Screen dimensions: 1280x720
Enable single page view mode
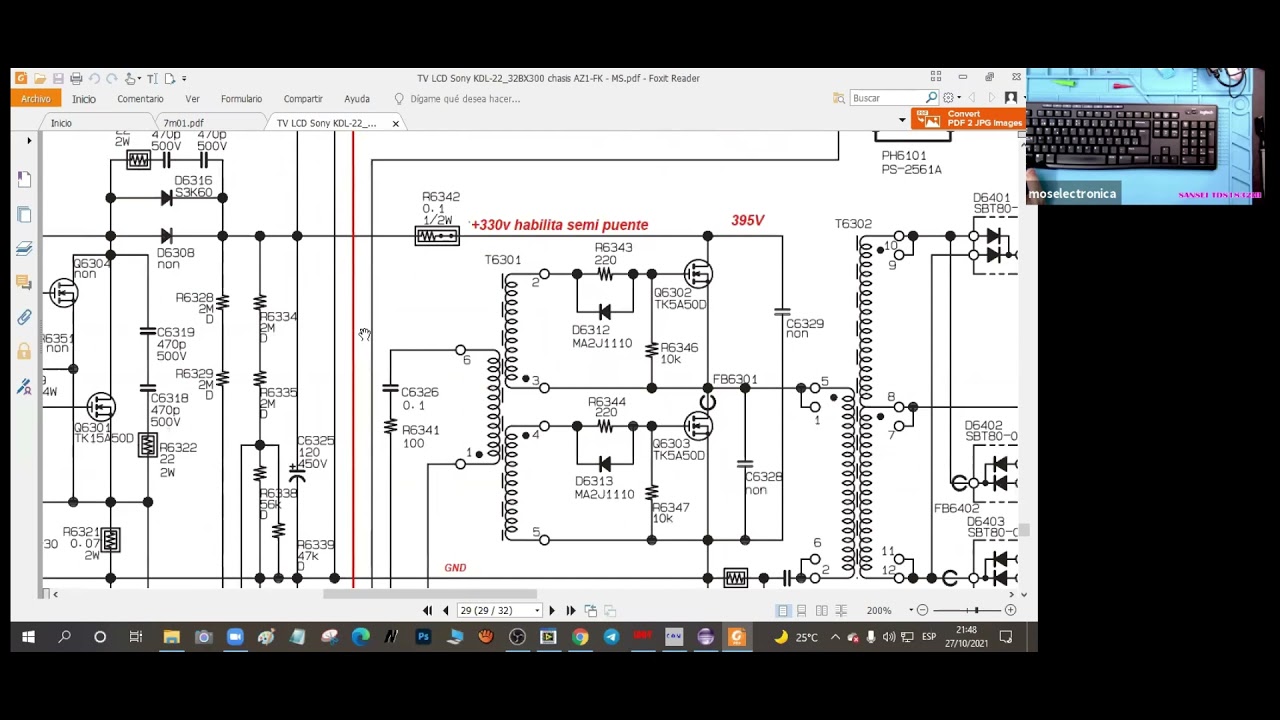(783, 610)
